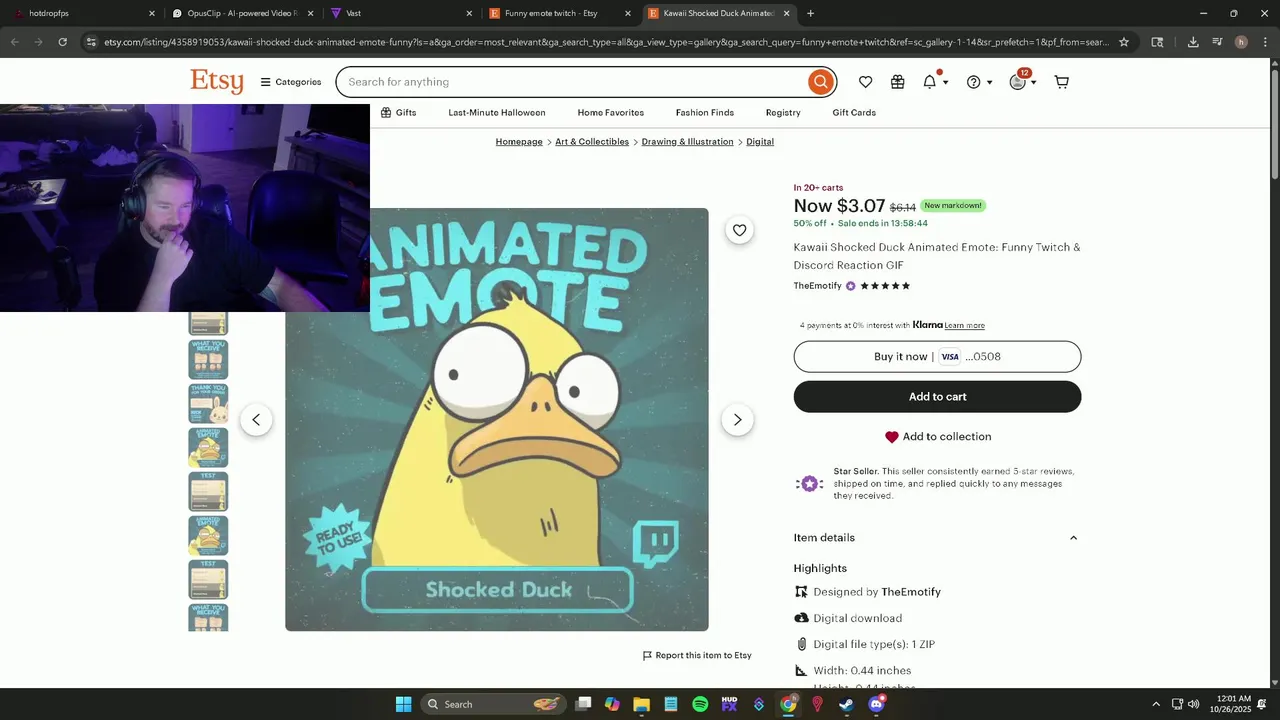The height and width of the screenshot is (720, 1280).
Task: Open the volume control in the tray
Action: click(1193, 704)
